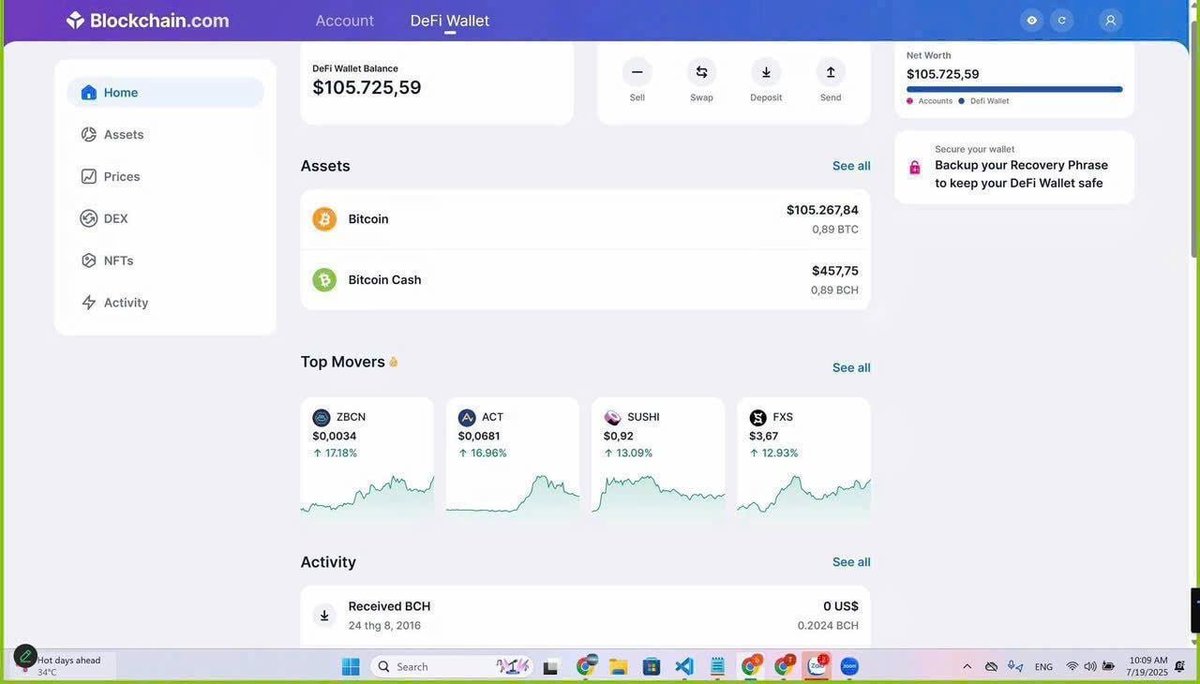1200x684 pixels.
Task: Open the ZBCN top mover card
Action: [367, 456]
